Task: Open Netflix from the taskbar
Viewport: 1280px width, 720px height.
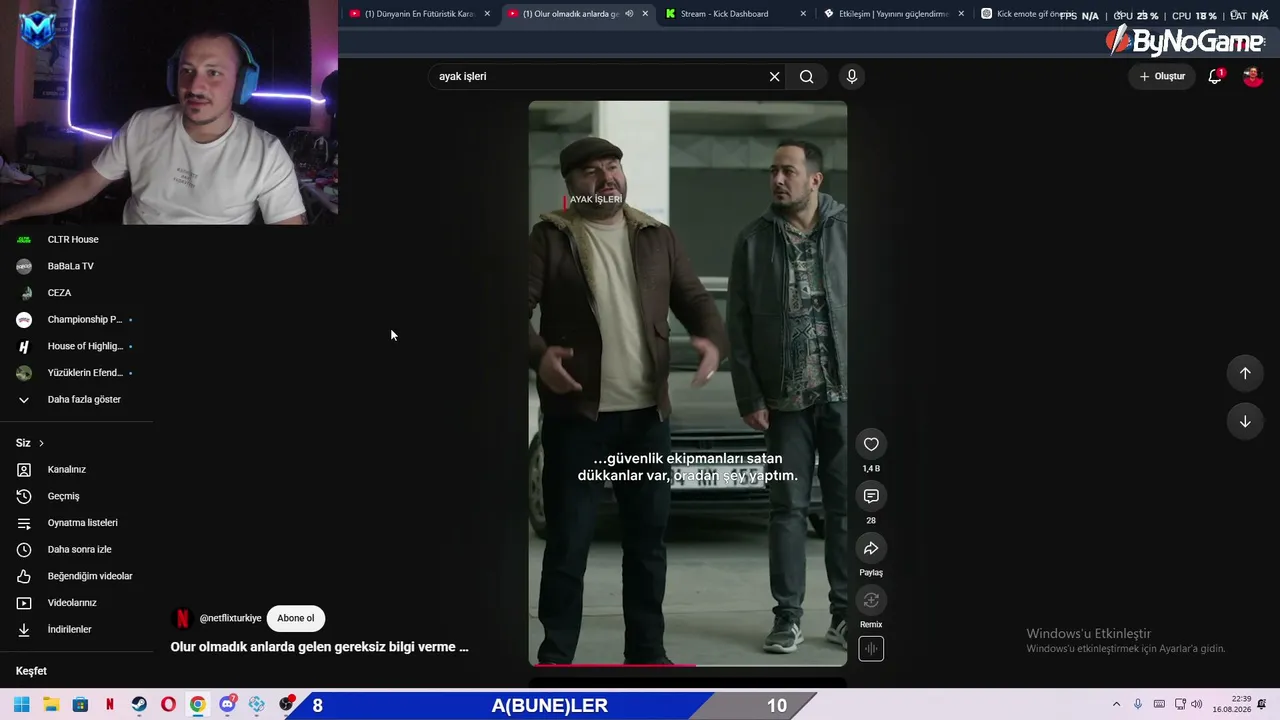Action: click(x=110, y=705)
